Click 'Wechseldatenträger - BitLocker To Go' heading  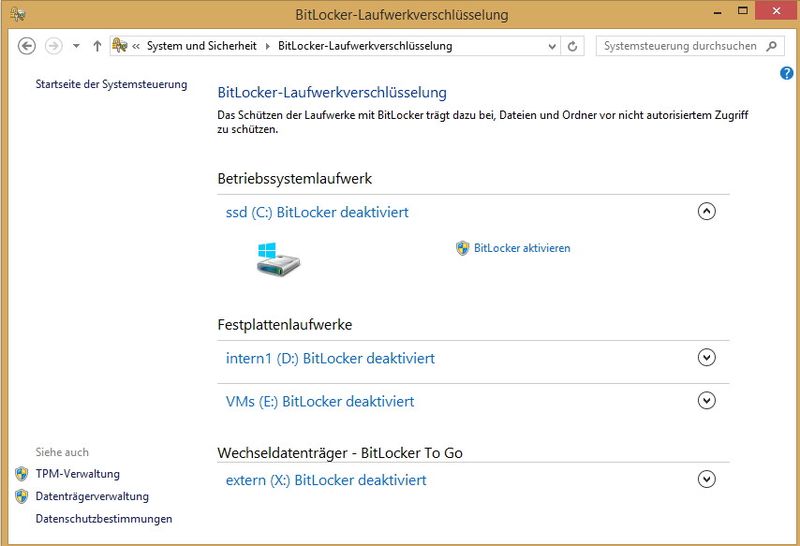[340, 453]
